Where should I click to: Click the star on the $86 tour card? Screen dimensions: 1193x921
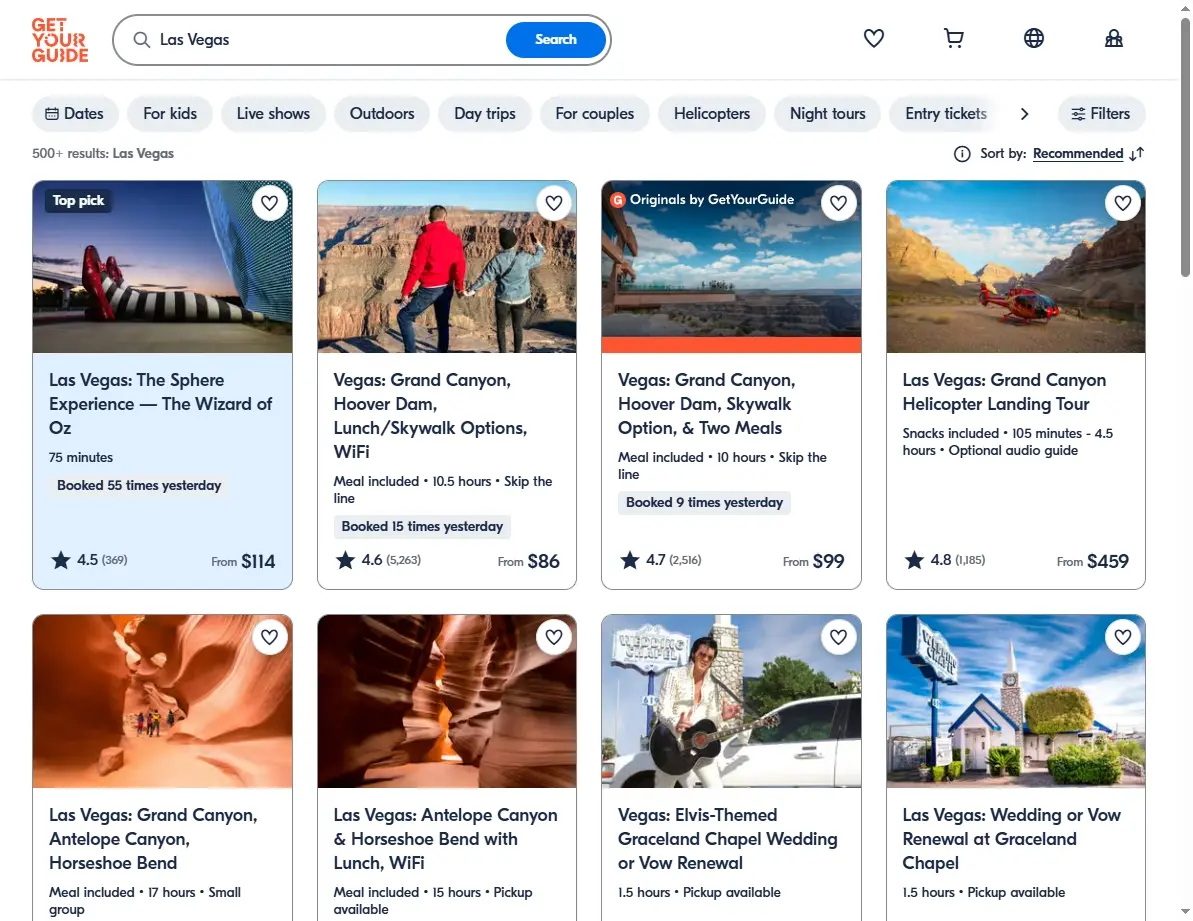(345, 561)
